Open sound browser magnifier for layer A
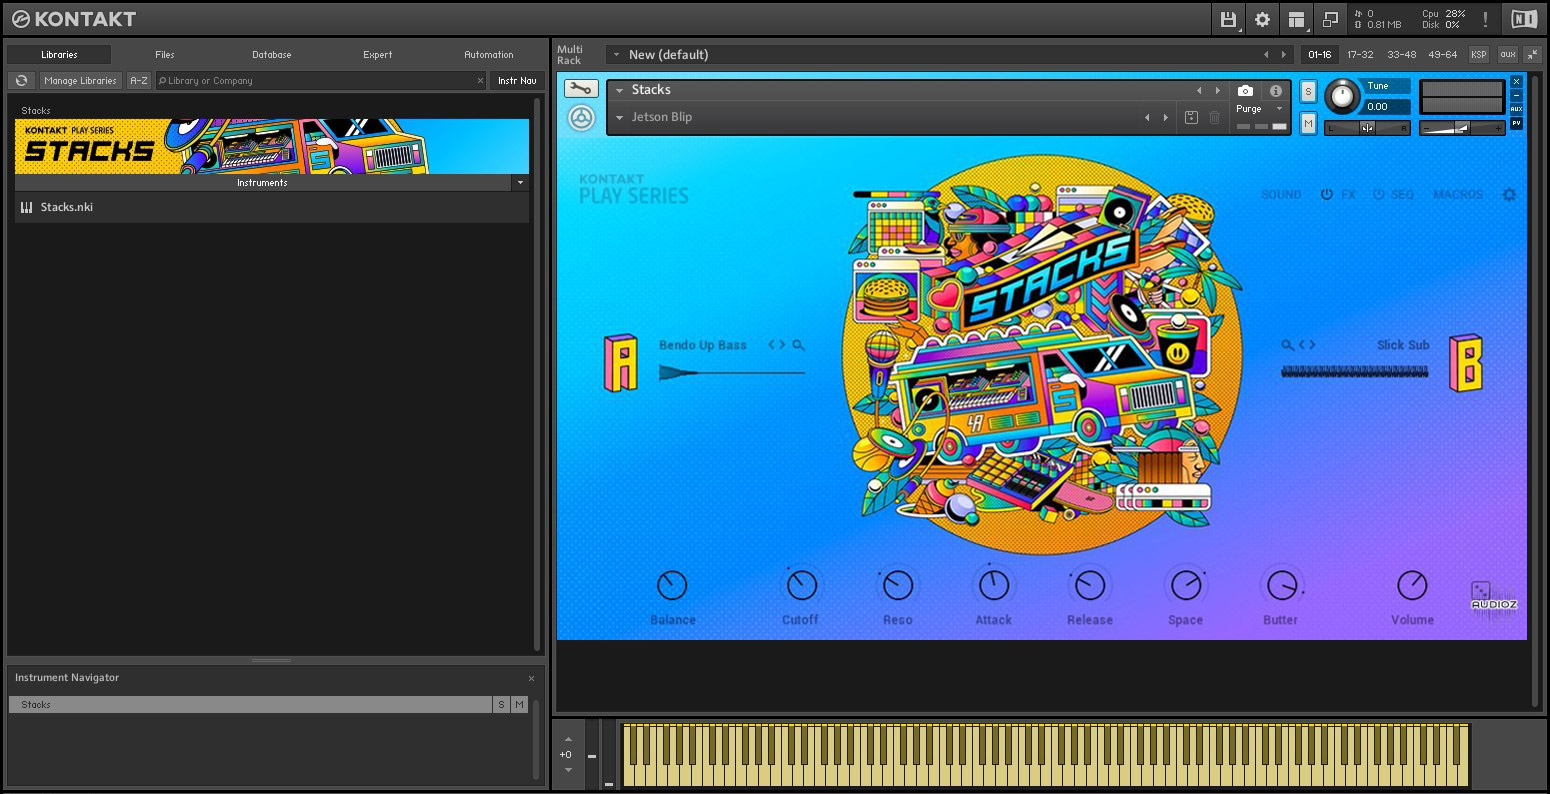1550x794 pixels. [x=798, y=345]
